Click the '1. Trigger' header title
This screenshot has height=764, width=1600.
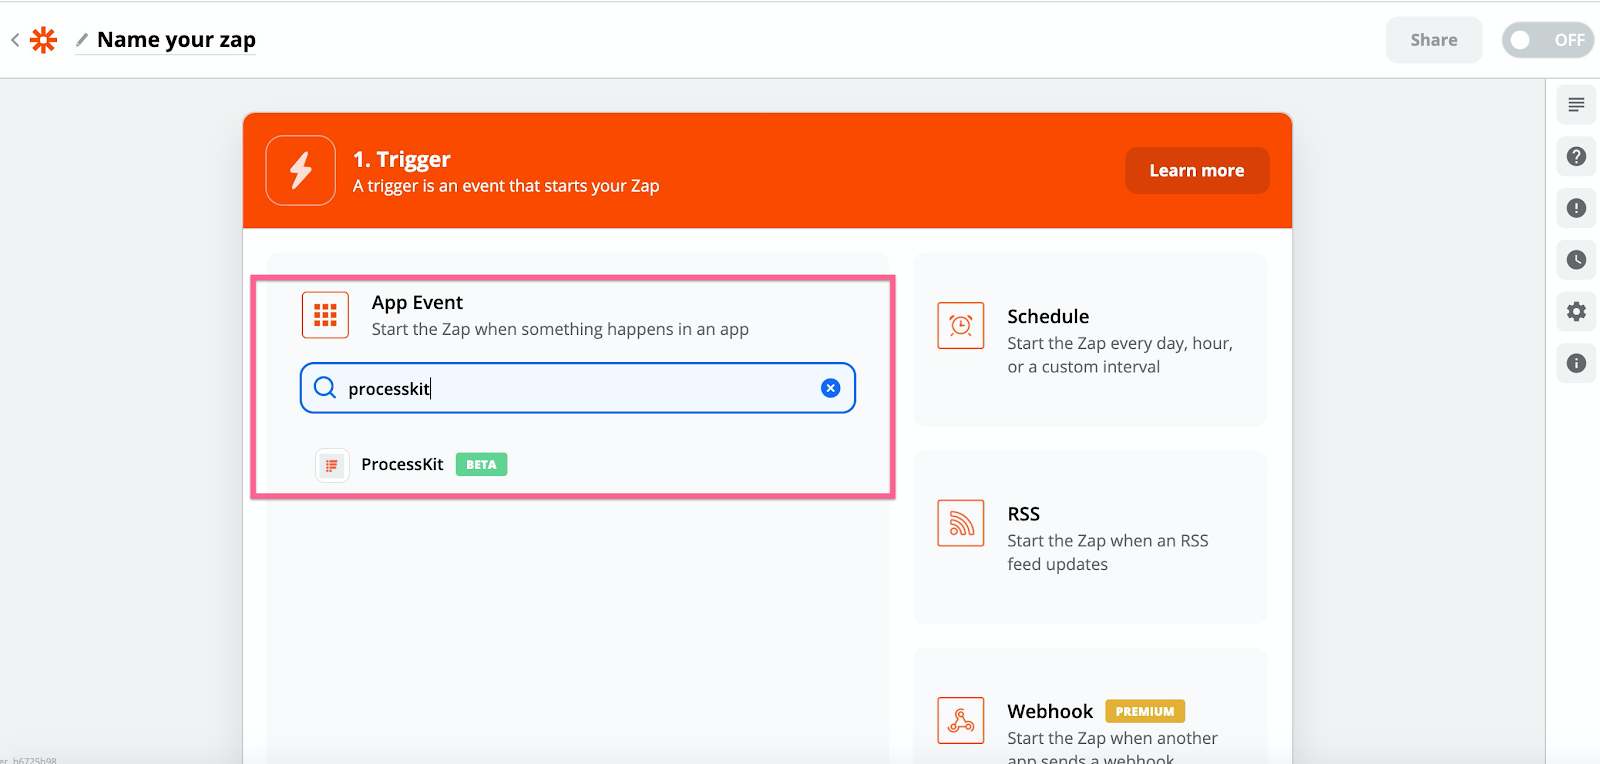click(x=402, y=159)
